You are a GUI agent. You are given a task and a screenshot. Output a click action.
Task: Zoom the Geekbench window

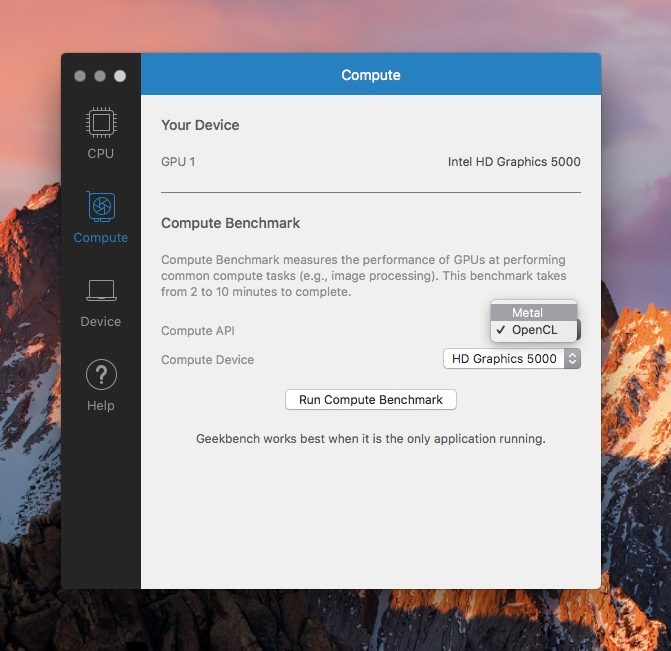[120, 76]
